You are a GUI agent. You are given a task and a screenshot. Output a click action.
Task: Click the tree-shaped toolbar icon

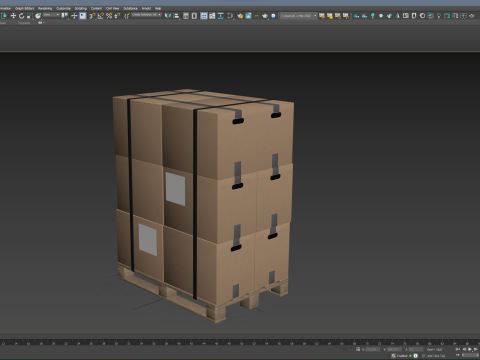[x=397, y=16]
